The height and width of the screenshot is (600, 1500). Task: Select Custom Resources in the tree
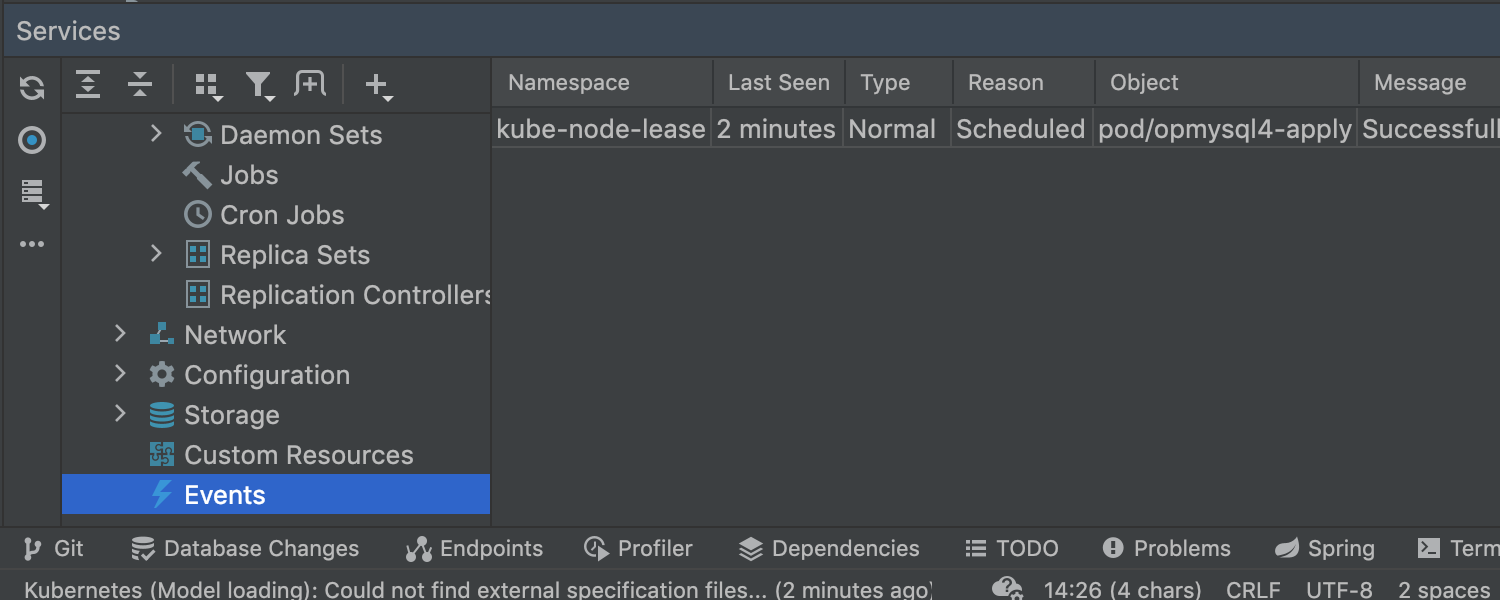[x=298, y=455]
